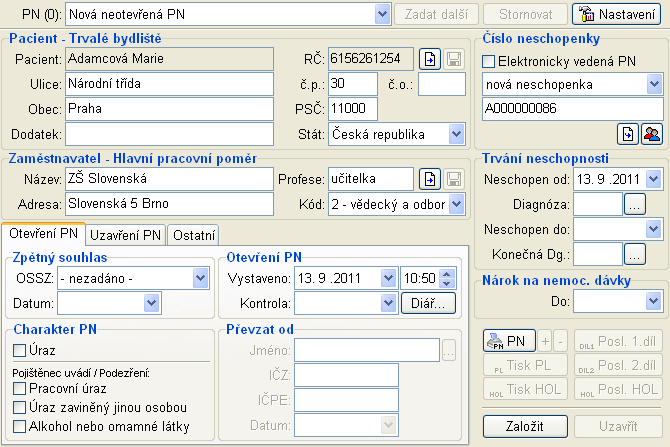This screenshot has width=670, height=447.
Task: Click into the Ulice address field
Action: point(170,84)
